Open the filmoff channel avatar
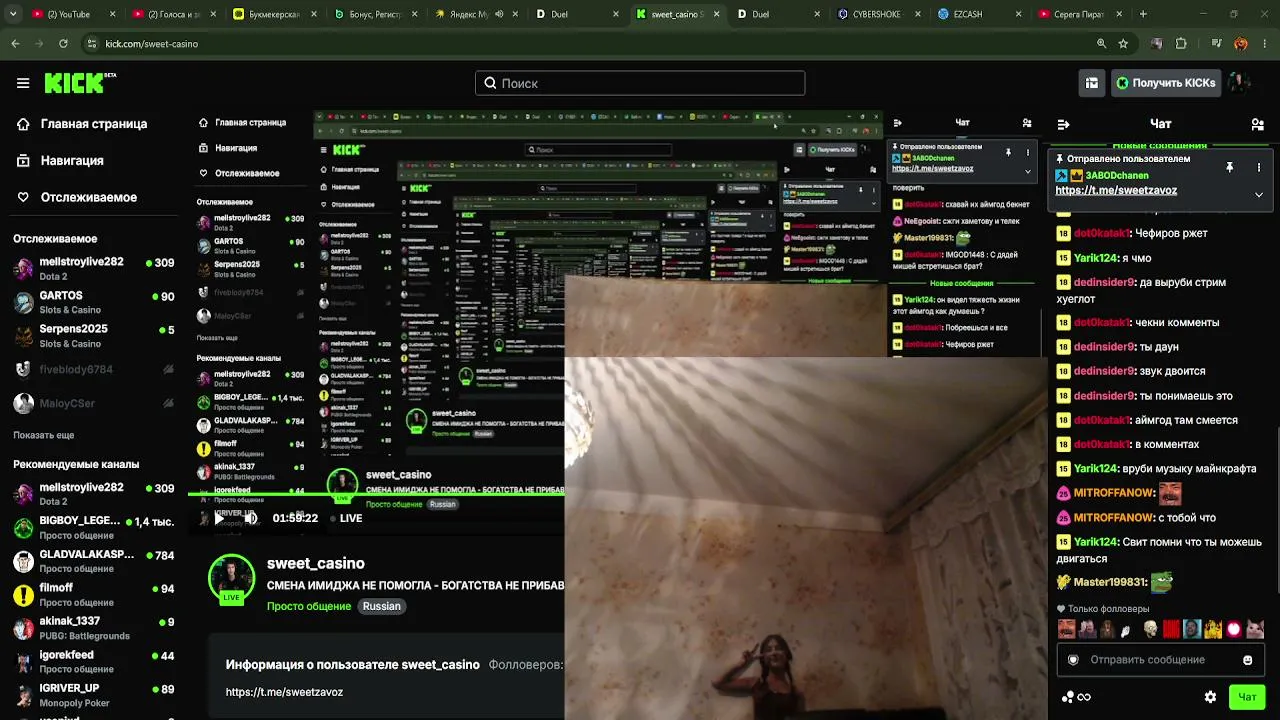This screenshot has width=1280, height=720. click(24, 595)
